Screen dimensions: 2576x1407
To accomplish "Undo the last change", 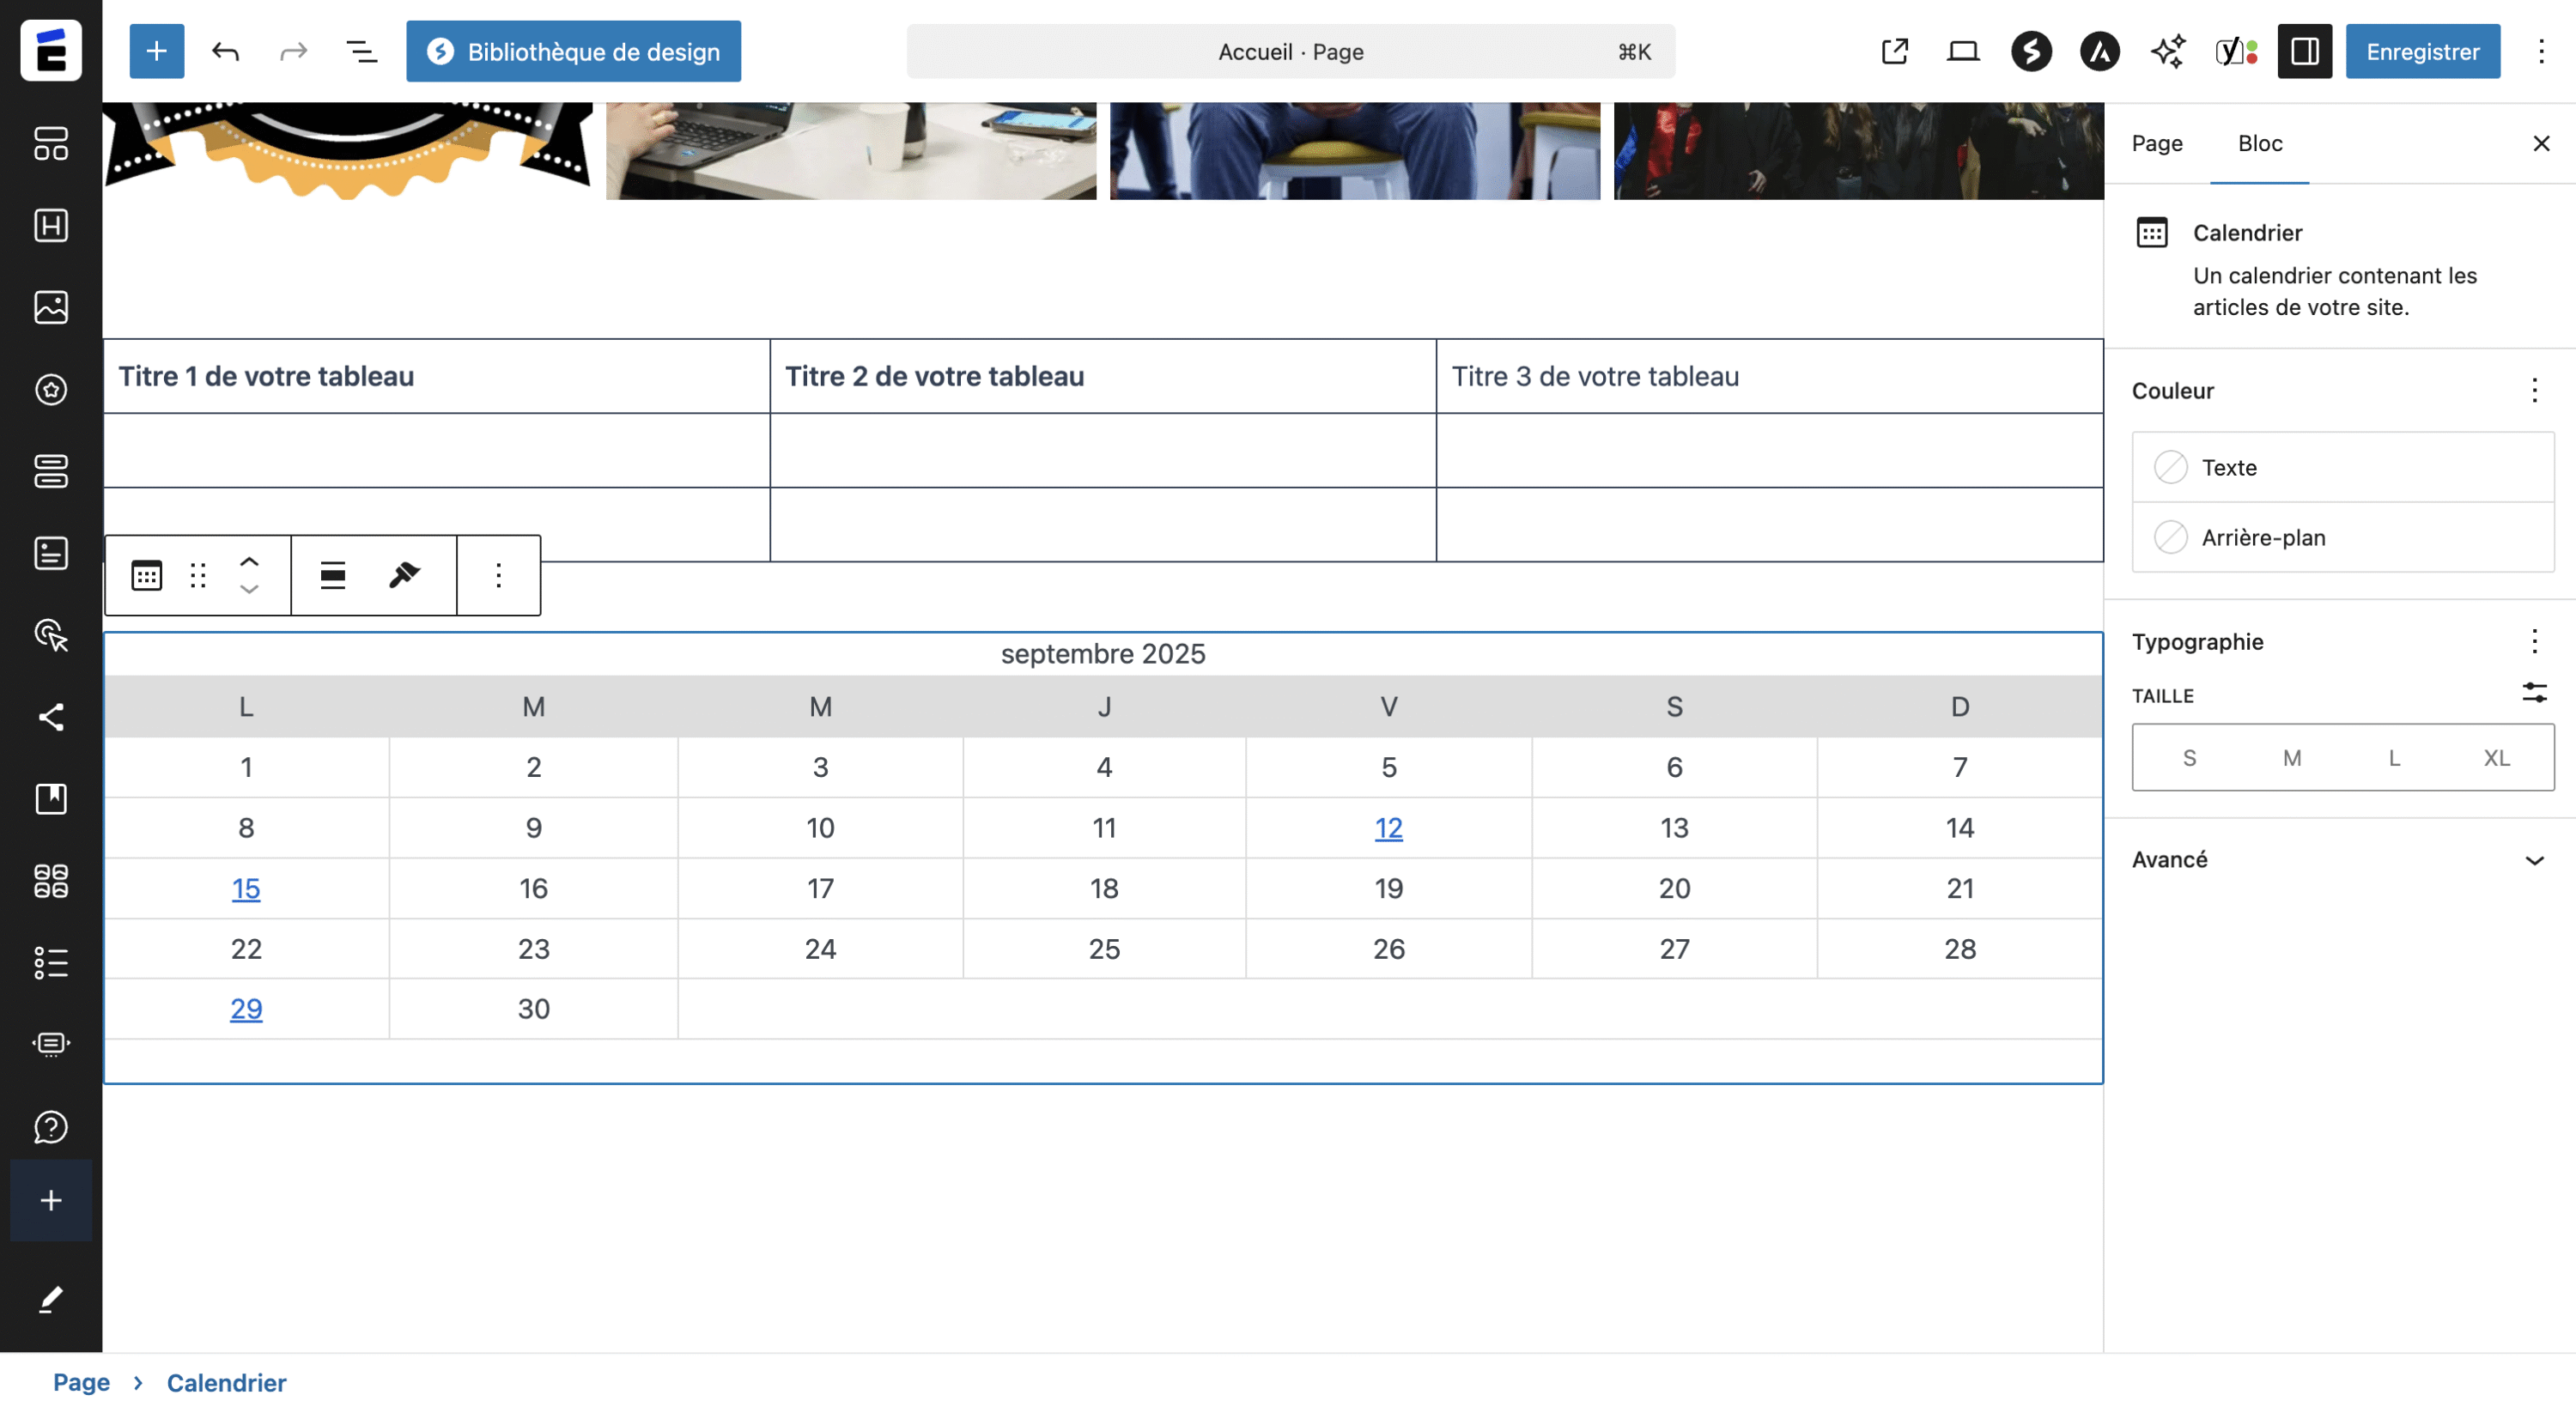I will click(225, 51).
